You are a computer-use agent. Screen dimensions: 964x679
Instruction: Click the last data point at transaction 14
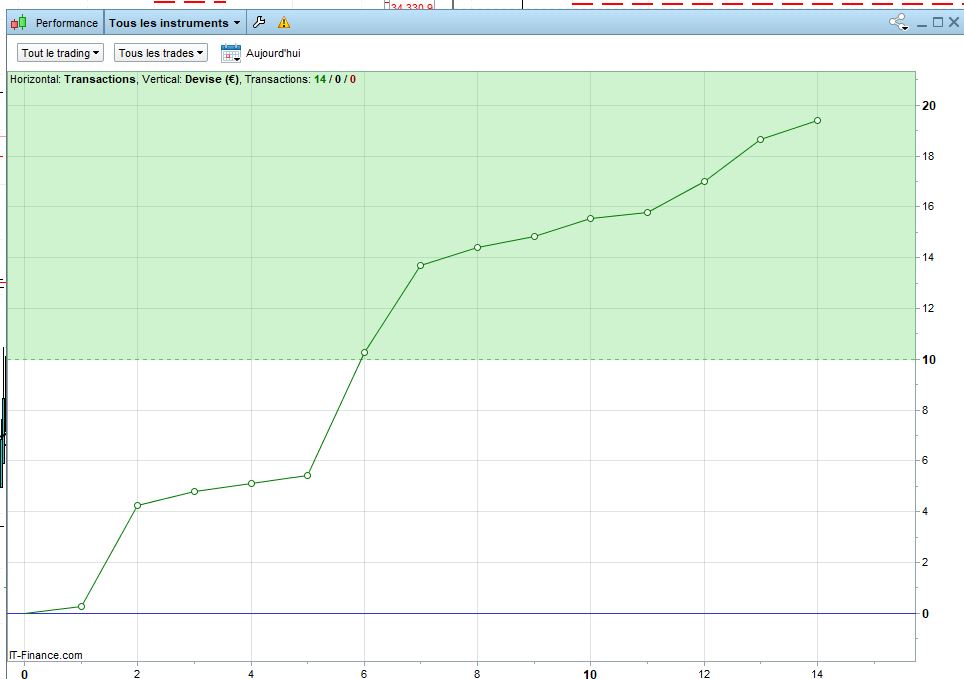818,121
